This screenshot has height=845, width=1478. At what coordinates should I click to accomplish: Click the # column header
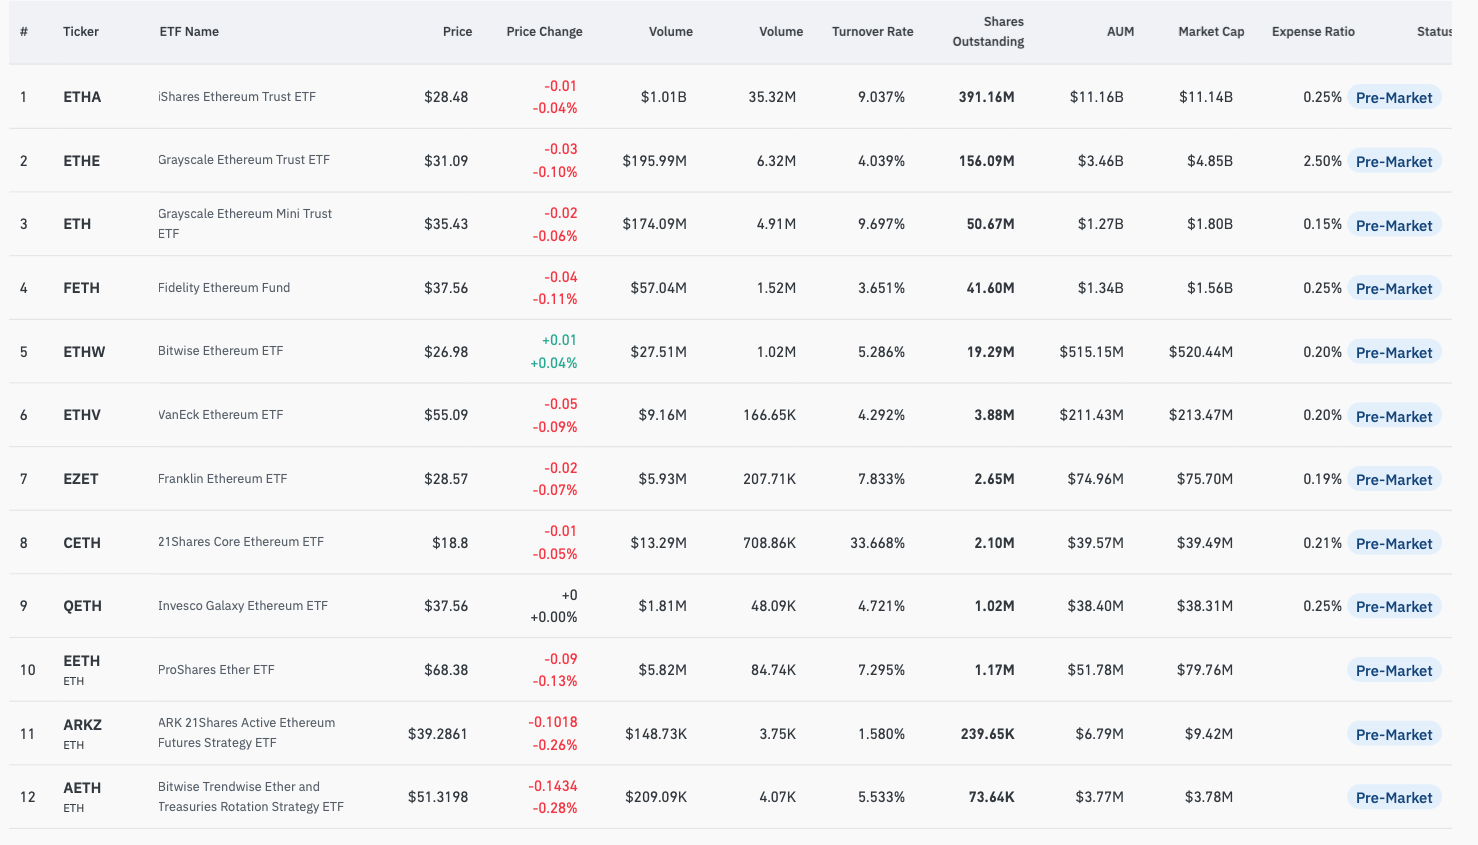[24, 32]
